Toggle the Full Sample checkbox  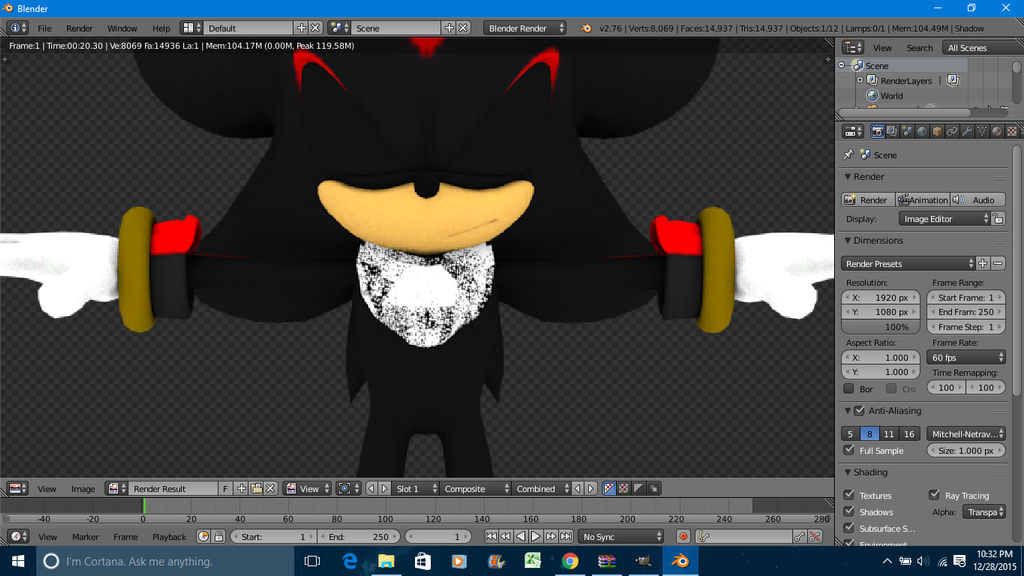pyautogui.click(x=849, y=451)
